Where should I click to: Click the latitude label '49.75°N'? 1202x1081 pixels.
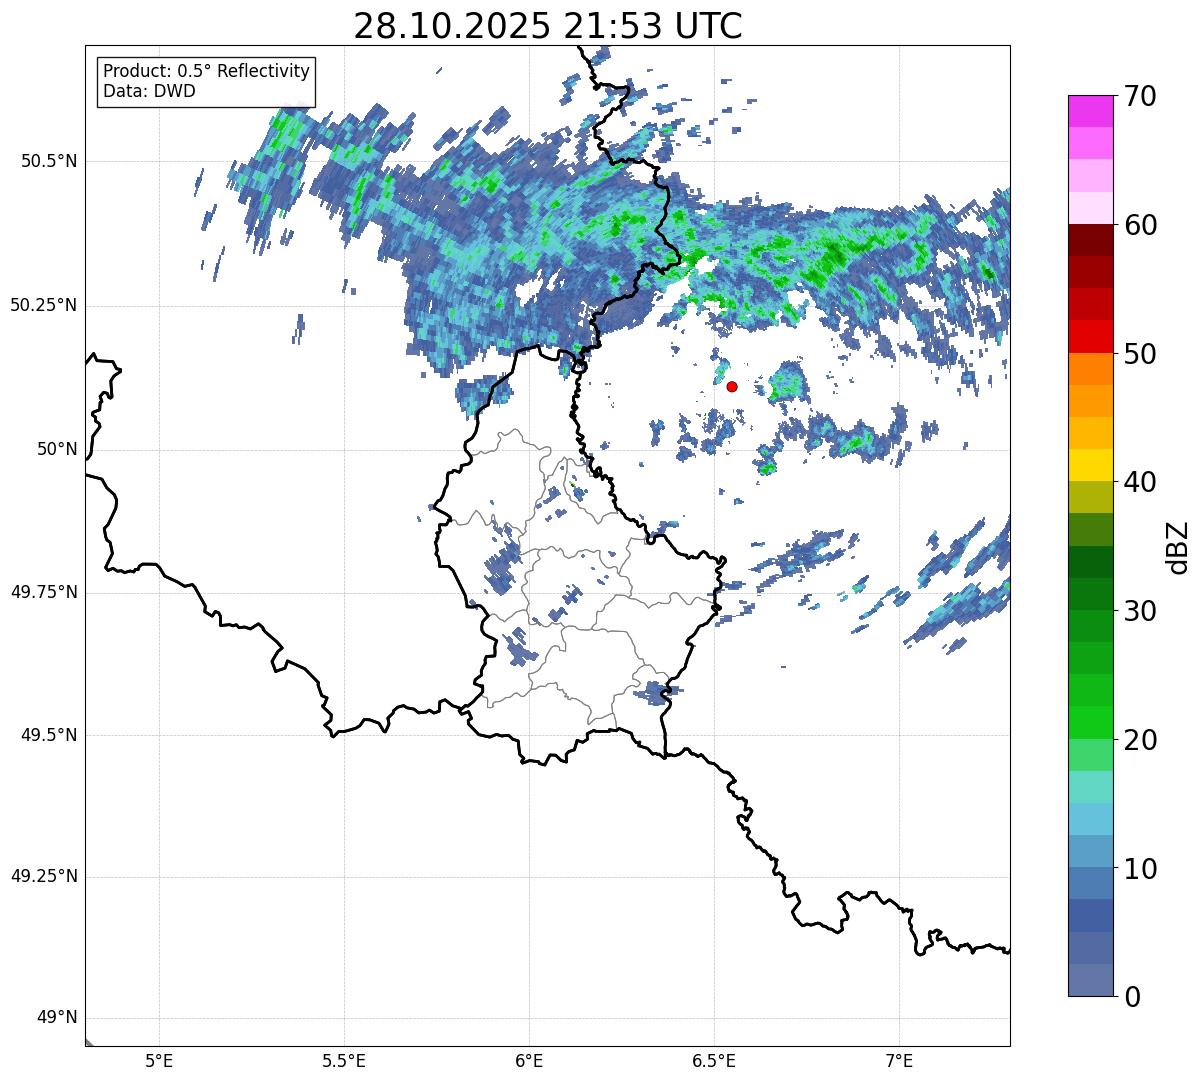click(x=43, y=592)
